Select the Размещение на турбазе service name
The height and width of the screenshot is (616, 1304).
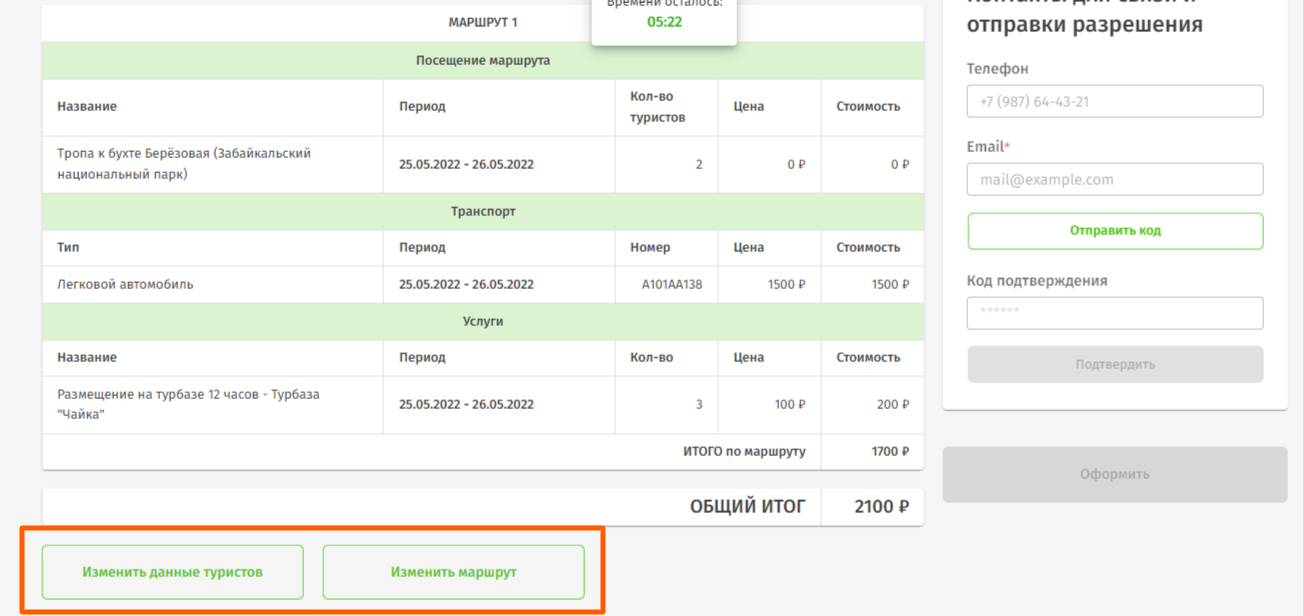pyautogui.click(x=188, y=405)
